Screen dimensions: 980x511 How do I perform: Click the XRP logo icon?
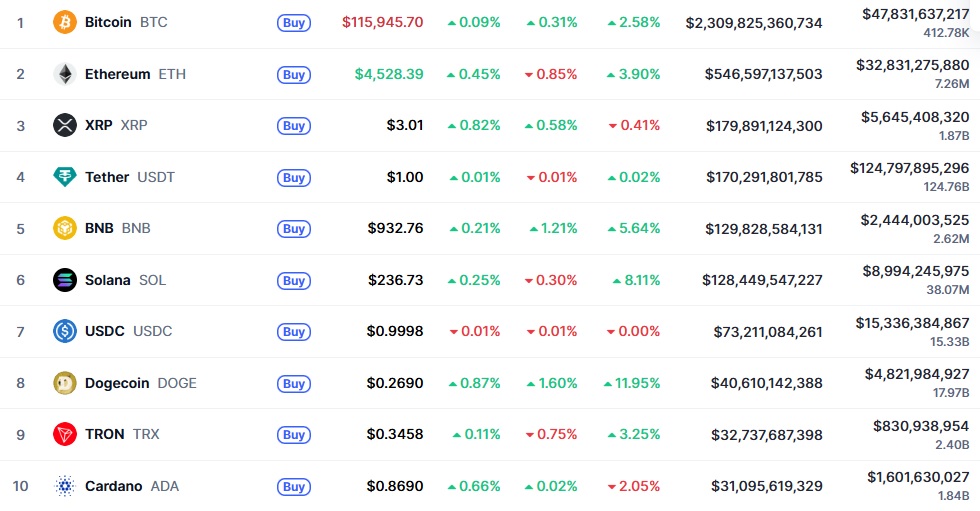click(65, 126)
